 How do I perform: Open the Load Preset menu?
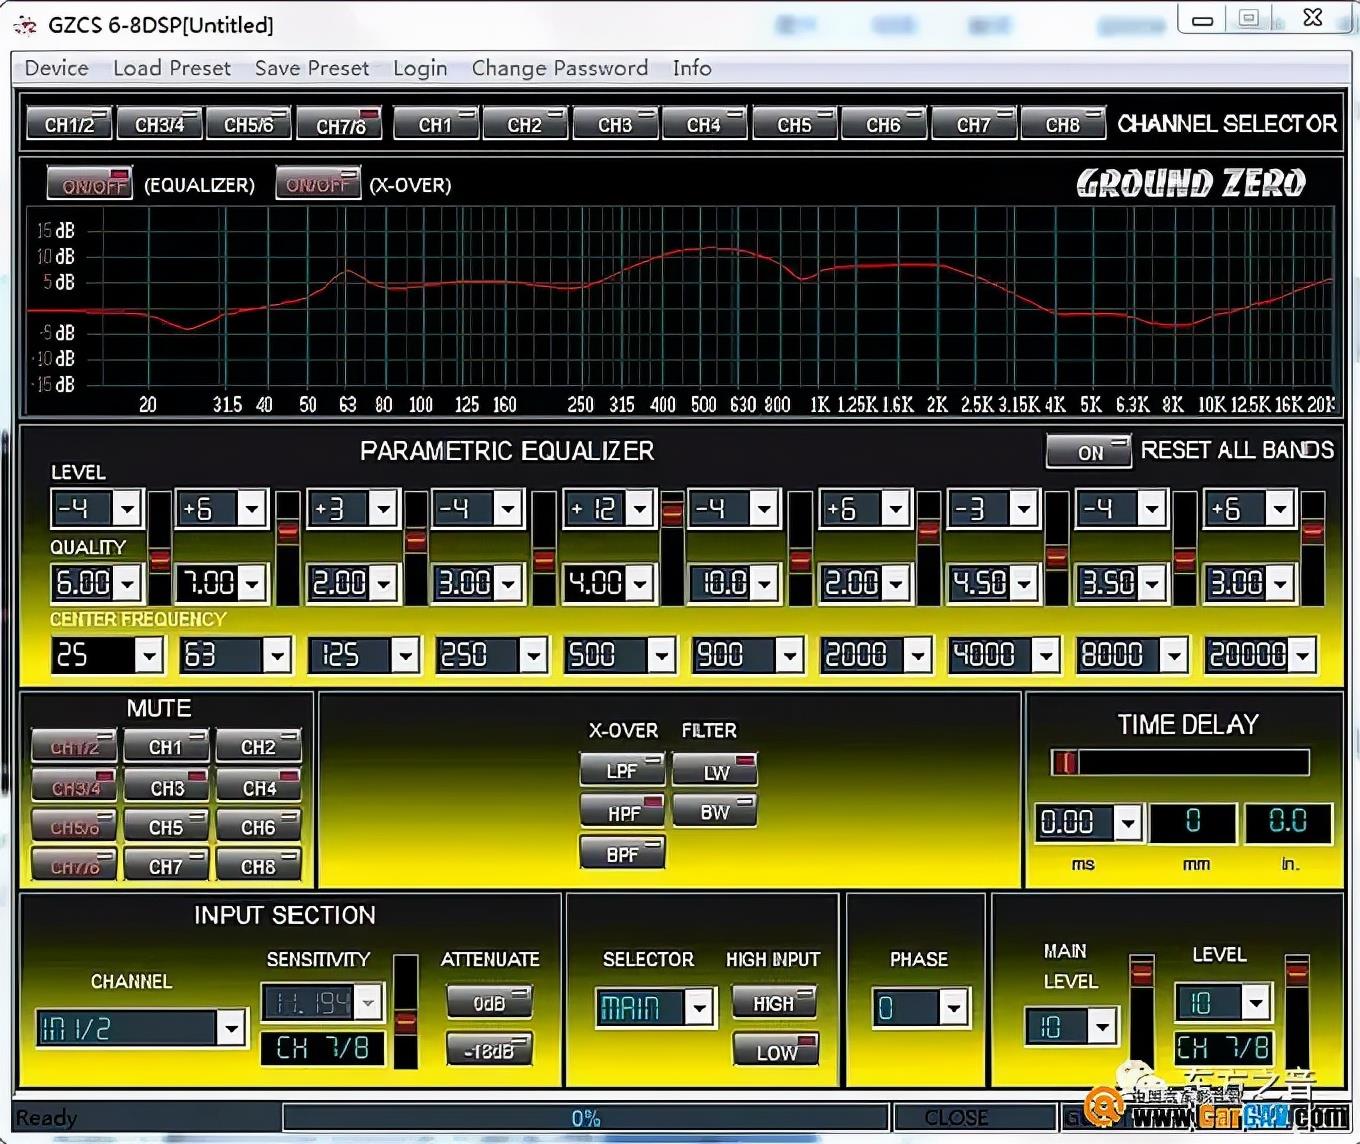coord(171,68)
